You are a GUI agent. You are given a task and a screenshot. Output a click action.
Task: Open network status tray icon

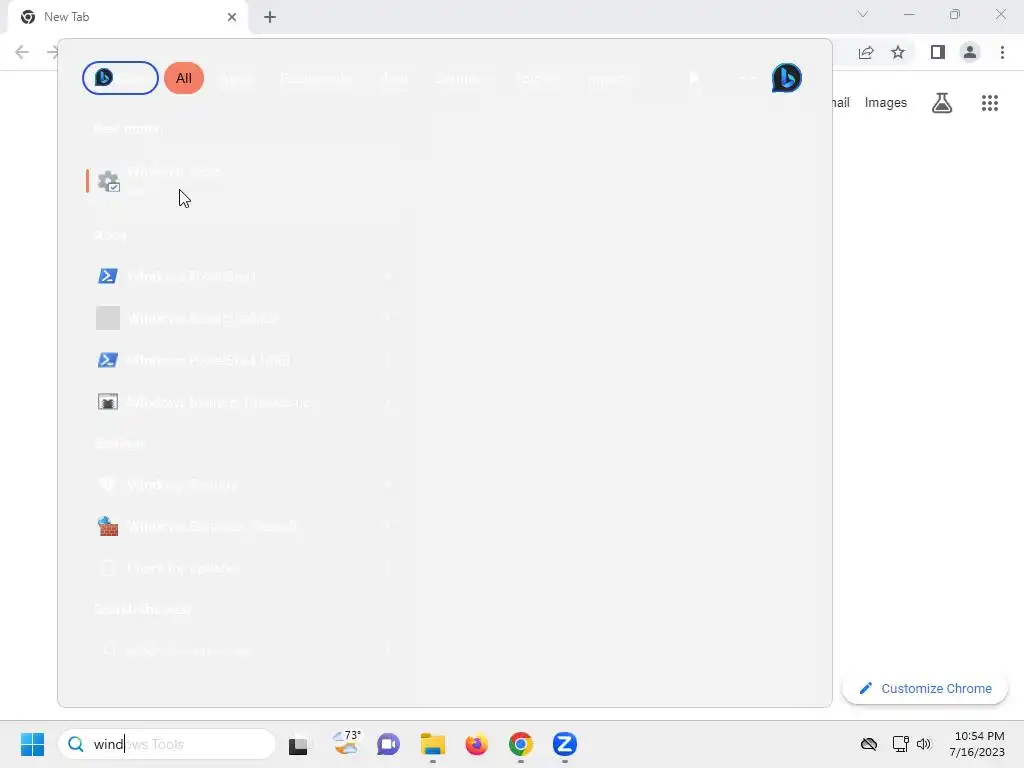coord(901,744)
